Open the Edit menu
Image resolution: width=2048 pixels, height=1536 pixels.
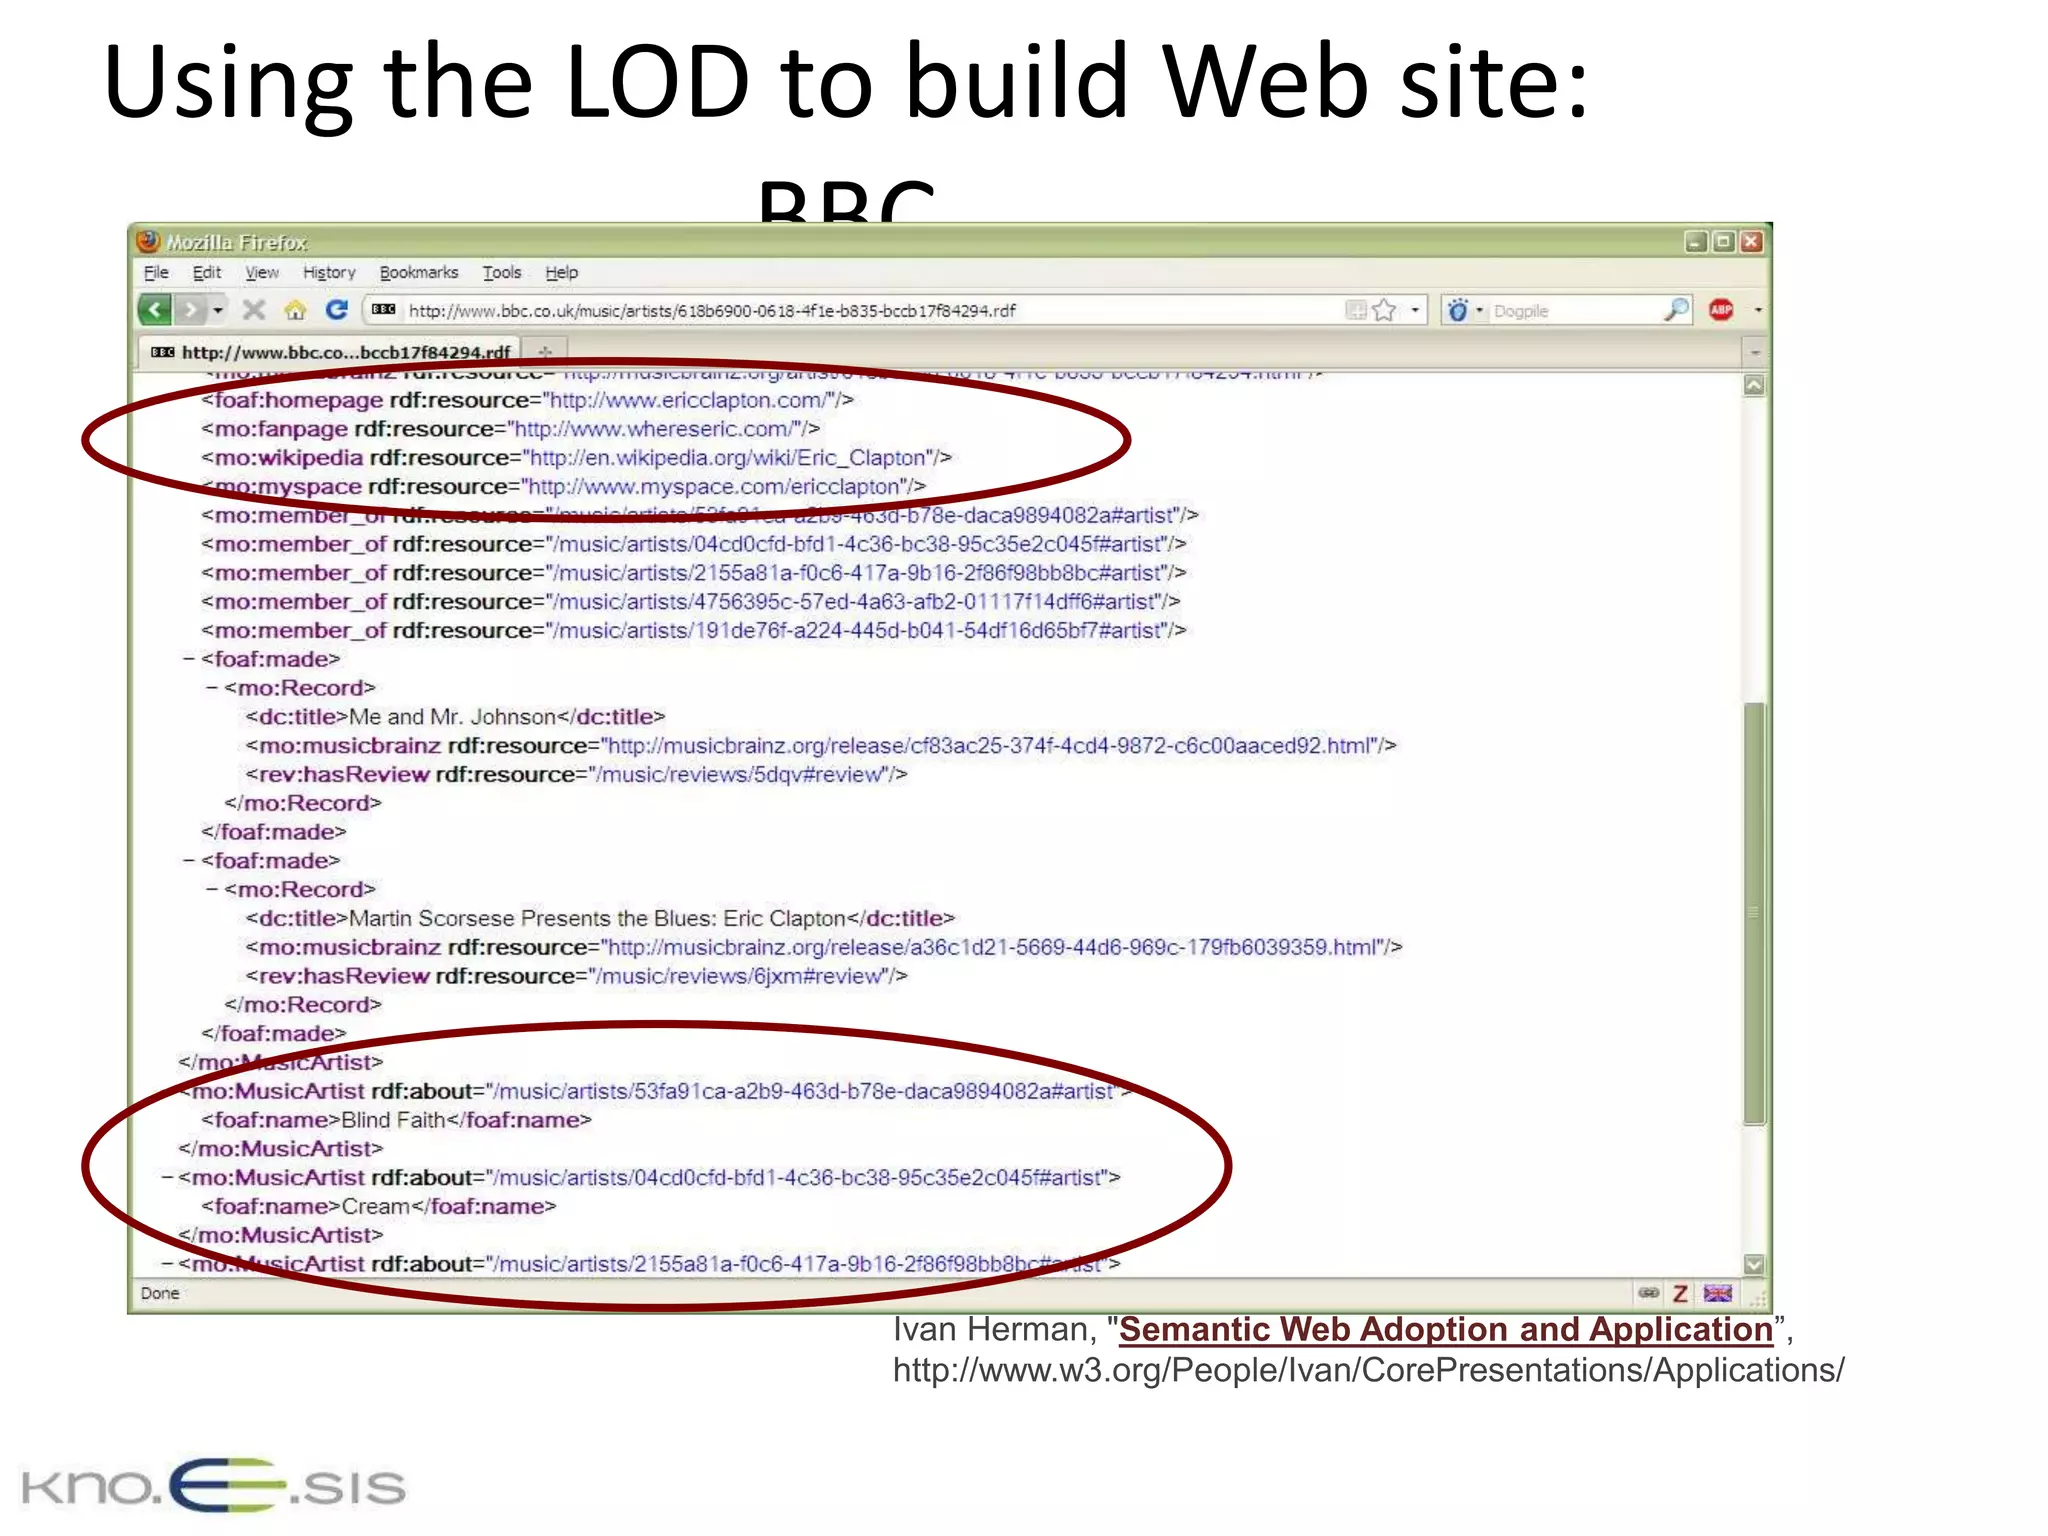(x=207, y=272)
